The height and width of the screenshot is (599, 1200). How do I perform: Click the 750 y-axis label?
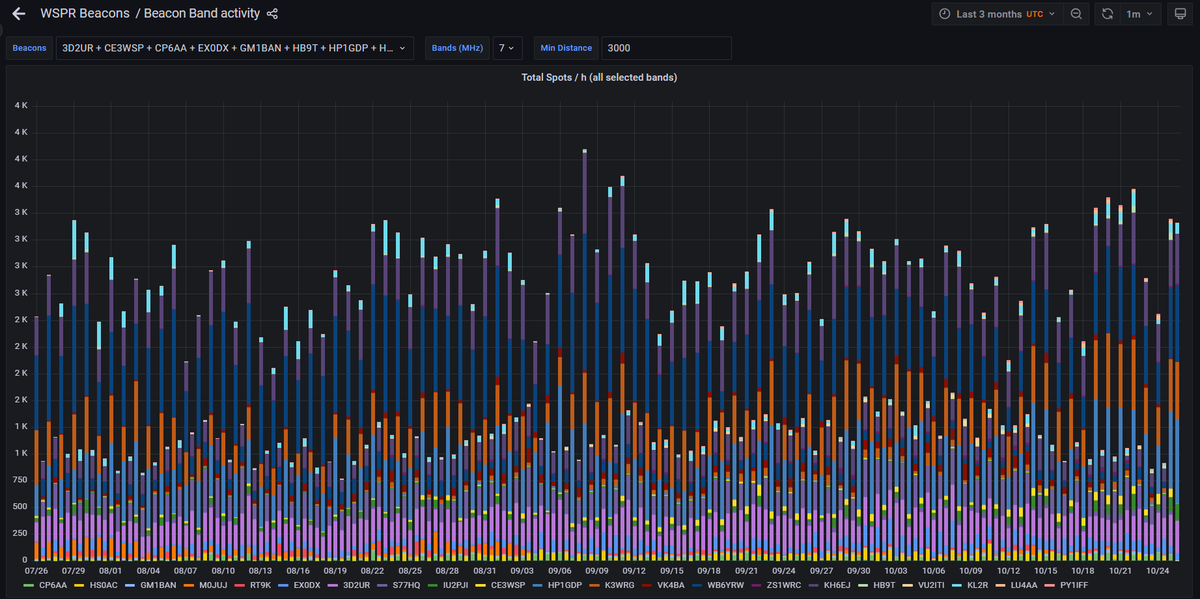(x=19, y=480)
